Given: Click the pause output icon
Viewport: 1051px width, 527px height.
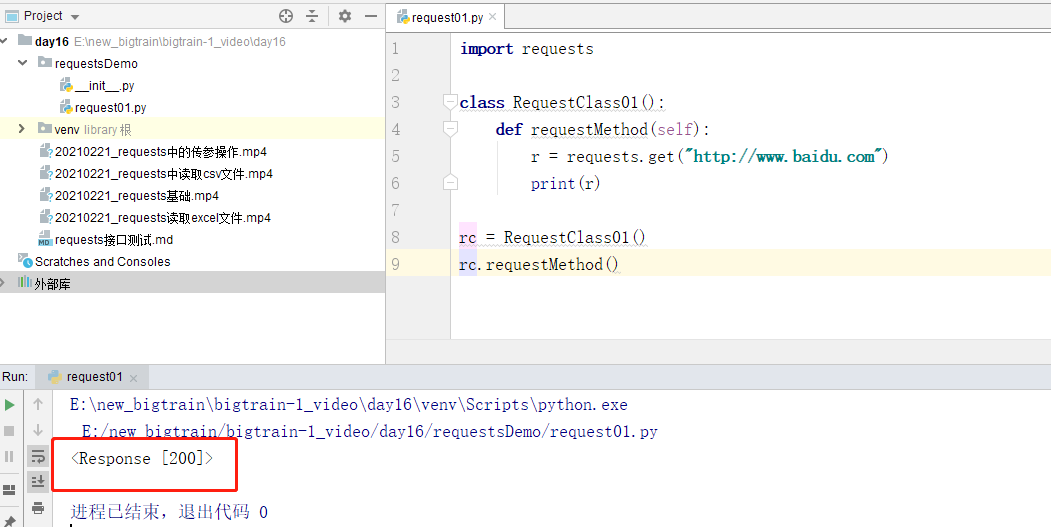Looking at the screenshot, I should [9, 457].
